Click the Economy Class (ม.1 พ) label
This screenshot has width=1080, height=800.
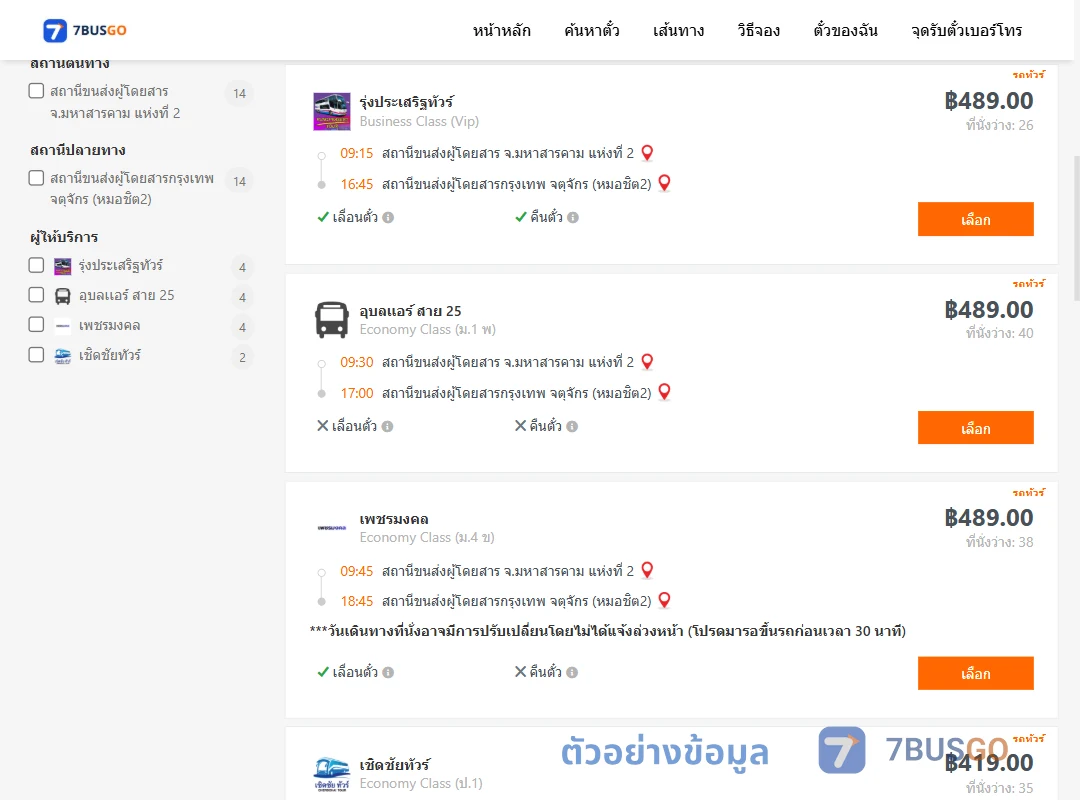point(427,329)
